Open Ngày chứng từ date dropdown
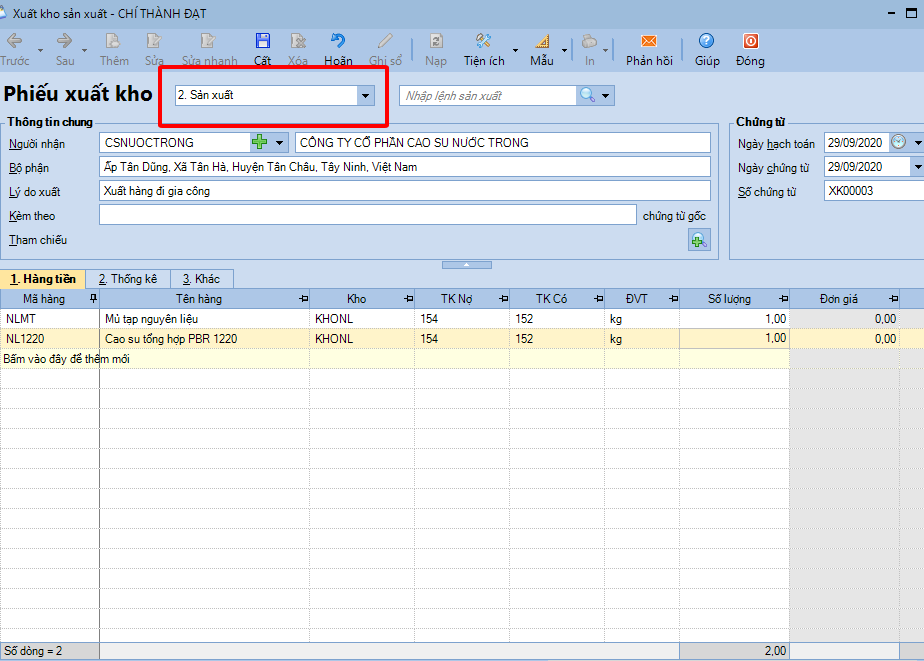The height and width of the screenshot is (661, 924). [x=918, y=167]
